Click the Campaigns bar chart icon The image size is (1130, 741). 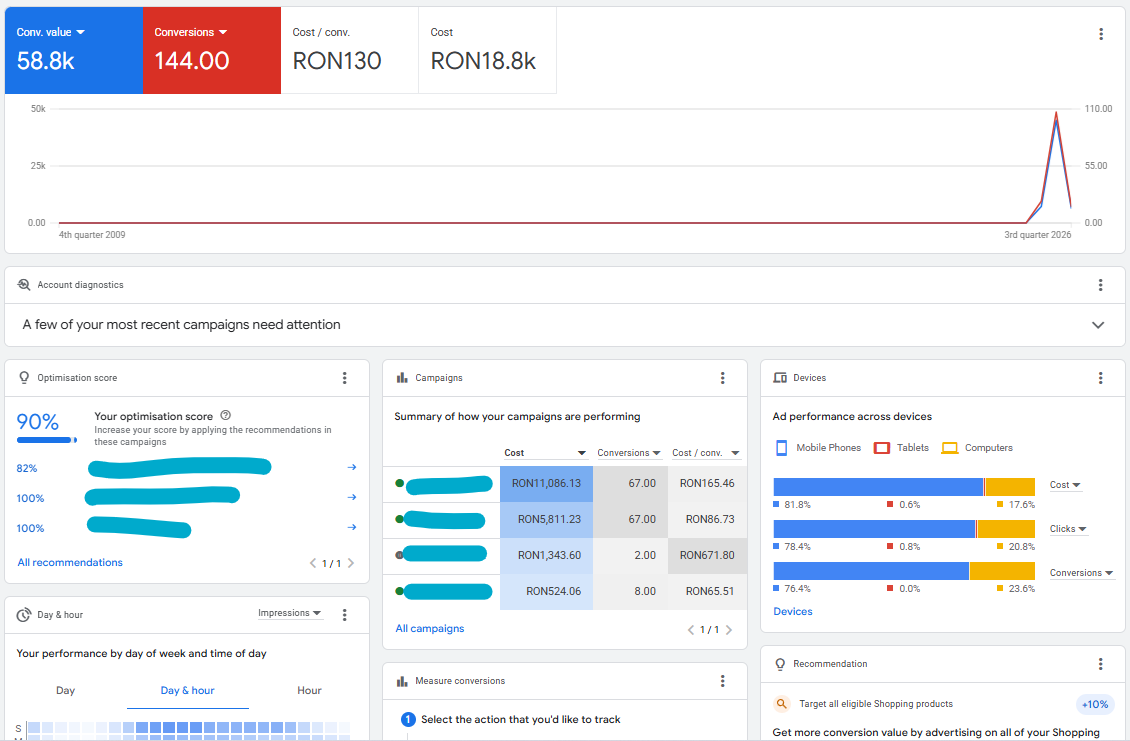[402, 378]
